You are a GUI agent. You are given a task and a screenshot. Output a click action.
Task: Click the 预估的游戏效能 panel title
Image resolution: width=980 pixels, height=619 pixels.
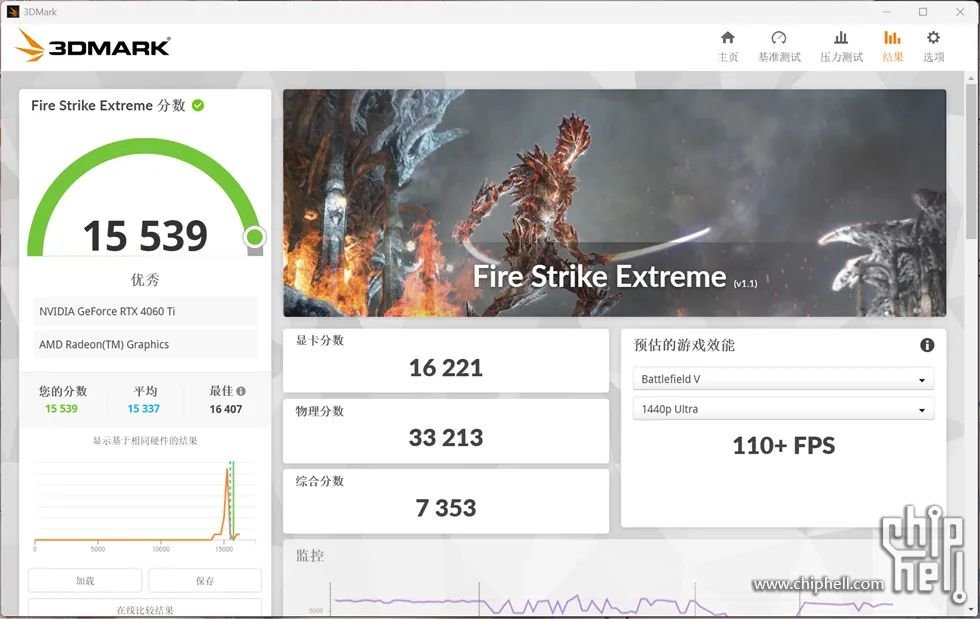pyautogui.click(x=684, y=345)
